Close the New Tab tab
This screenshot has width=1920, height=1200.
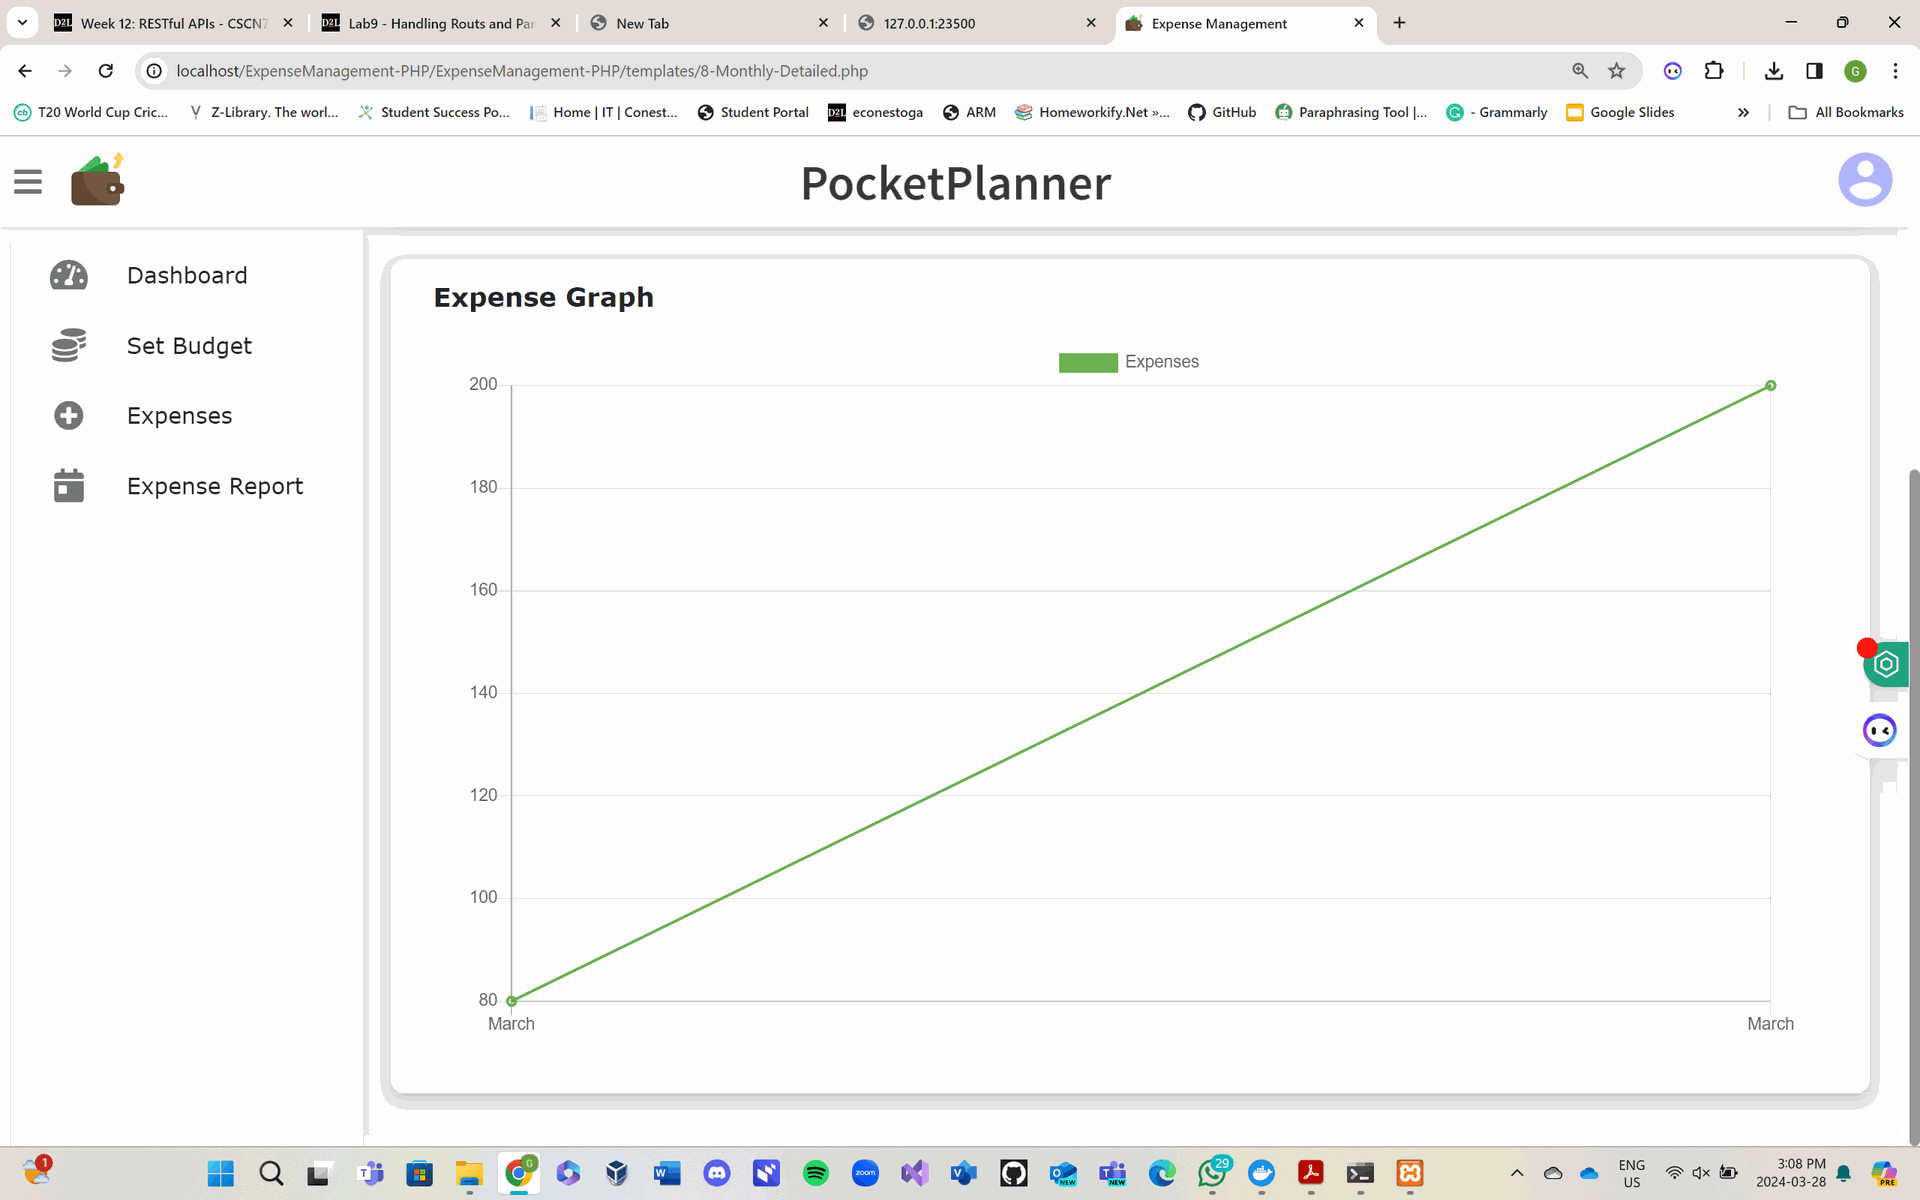point(823,23)
